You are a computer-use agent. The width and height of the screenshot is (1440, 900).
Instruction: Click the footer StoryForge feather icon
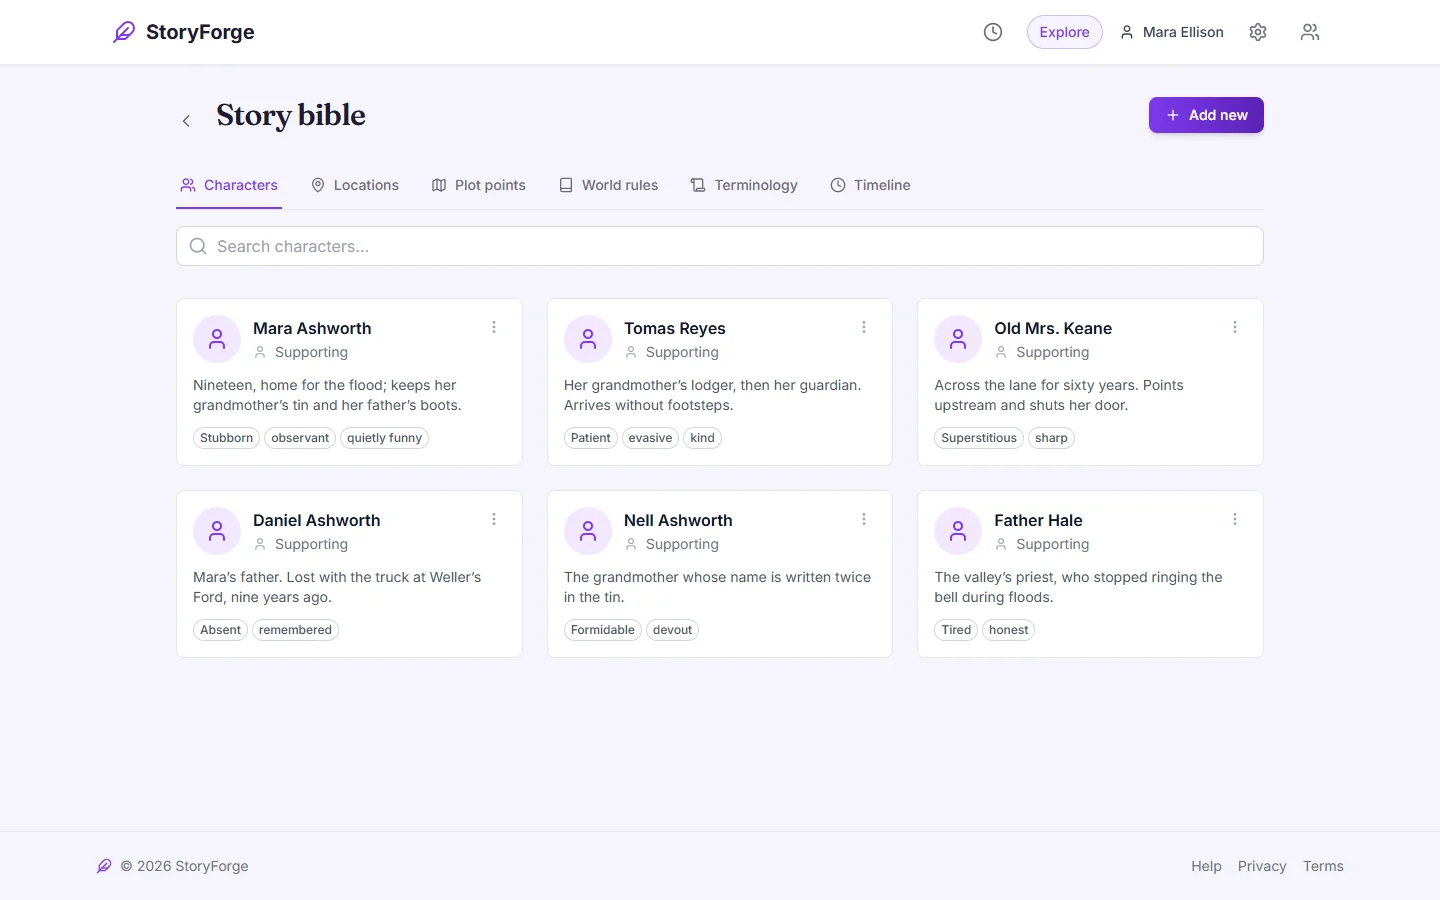click(x=104, y=866)
